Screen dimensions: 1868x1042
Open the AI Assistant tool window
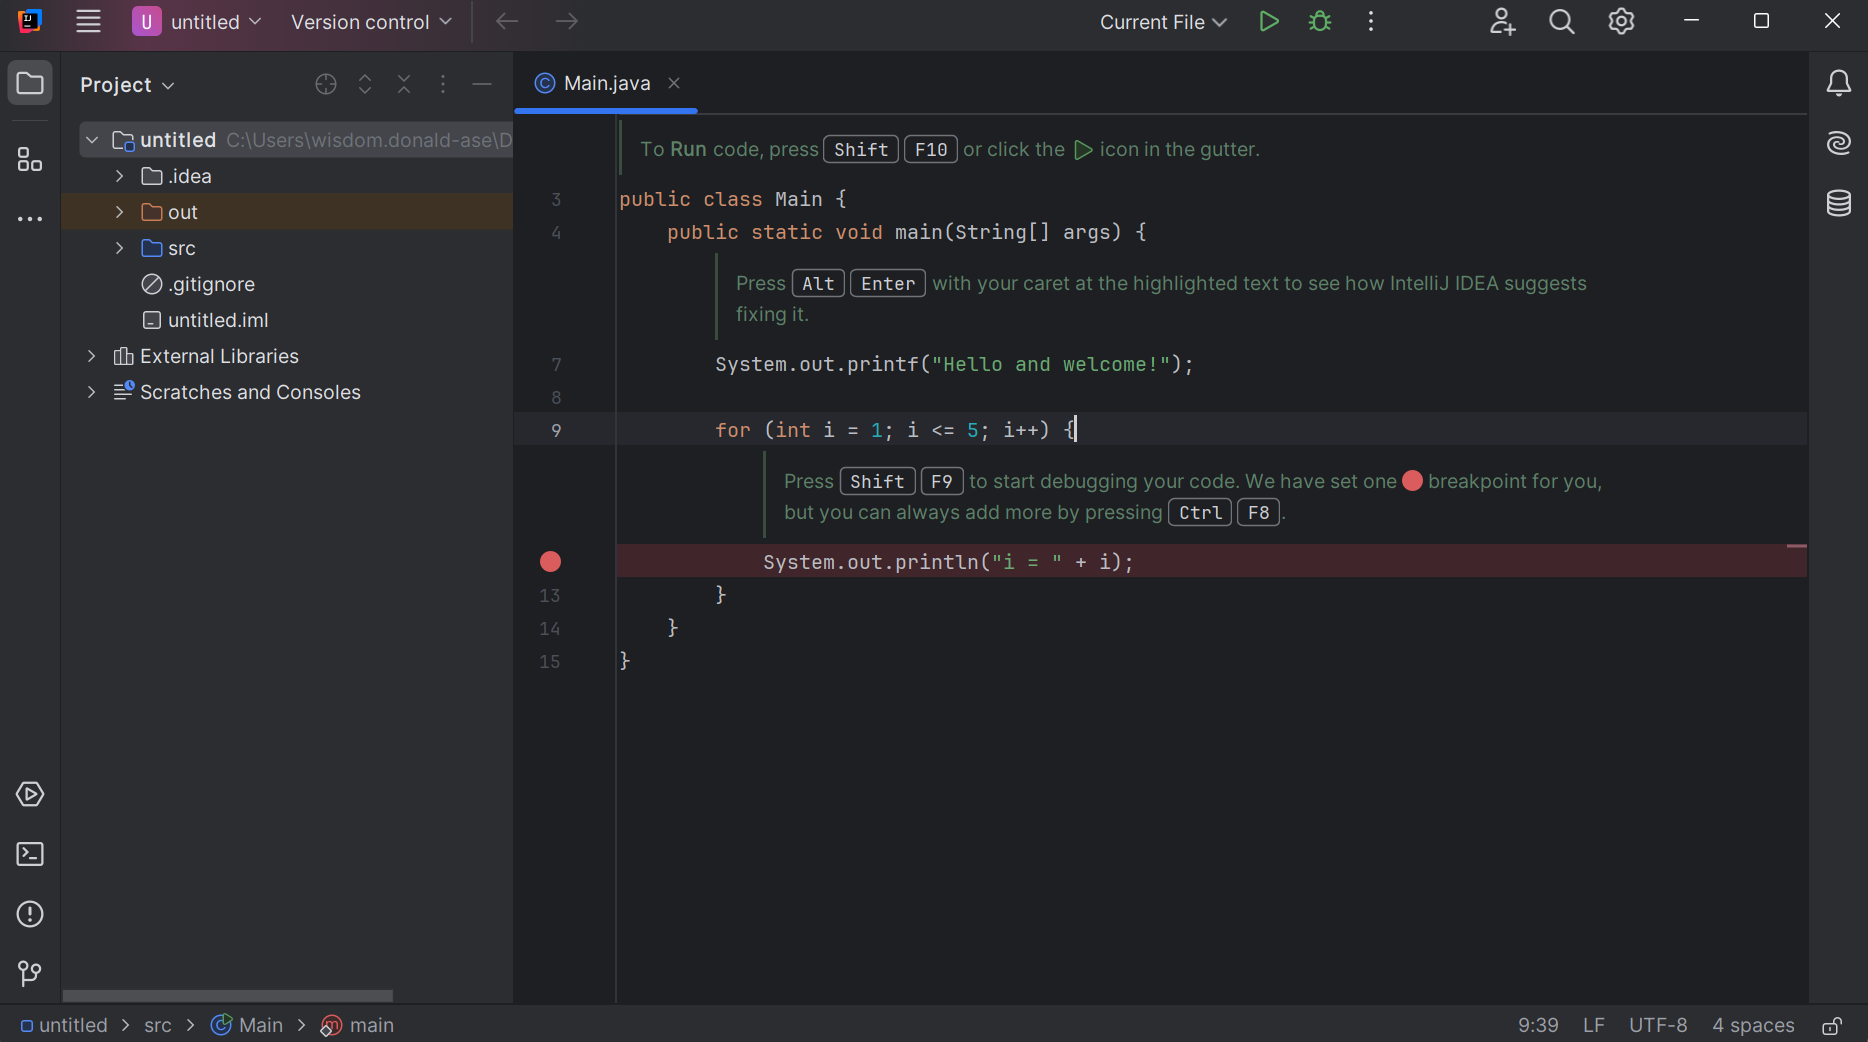1838,144
